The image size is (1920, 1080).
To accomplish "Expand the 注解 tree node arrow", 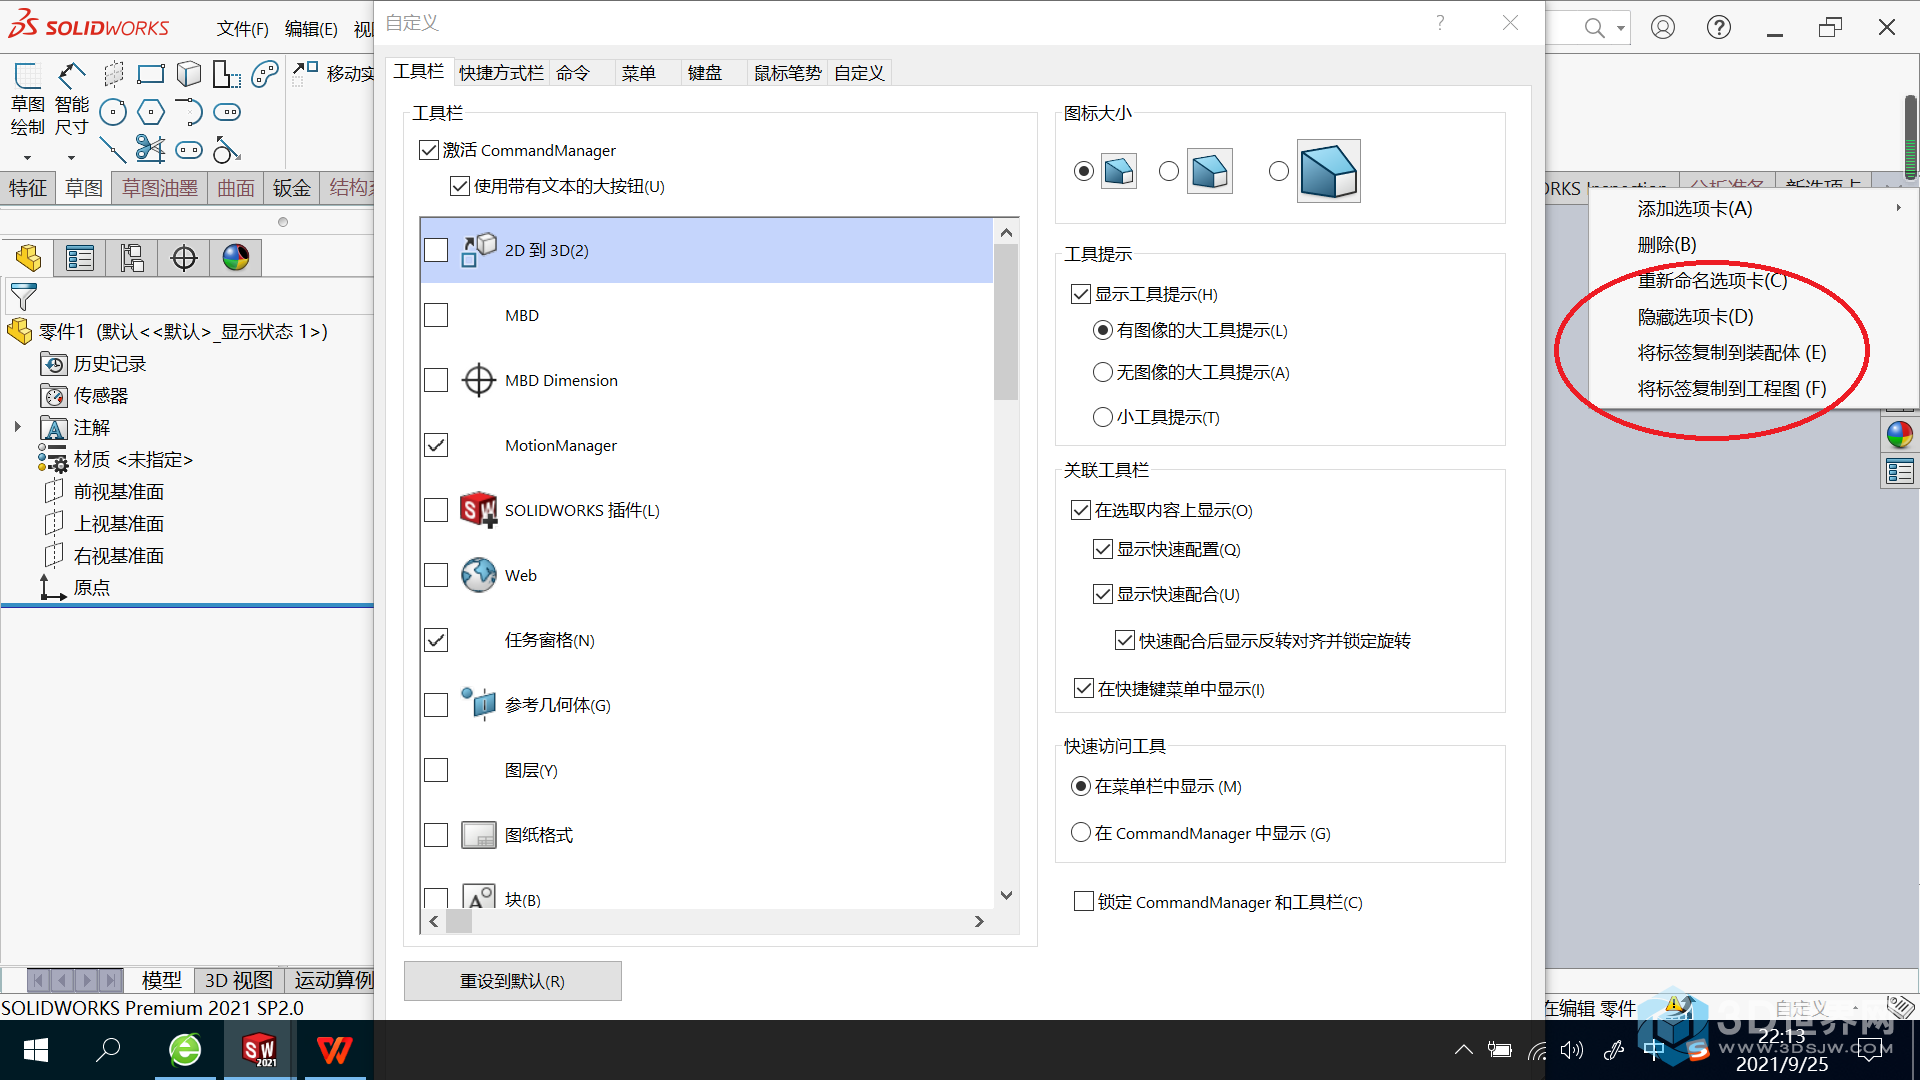I will pyautogui.click(x=17, y=427).
